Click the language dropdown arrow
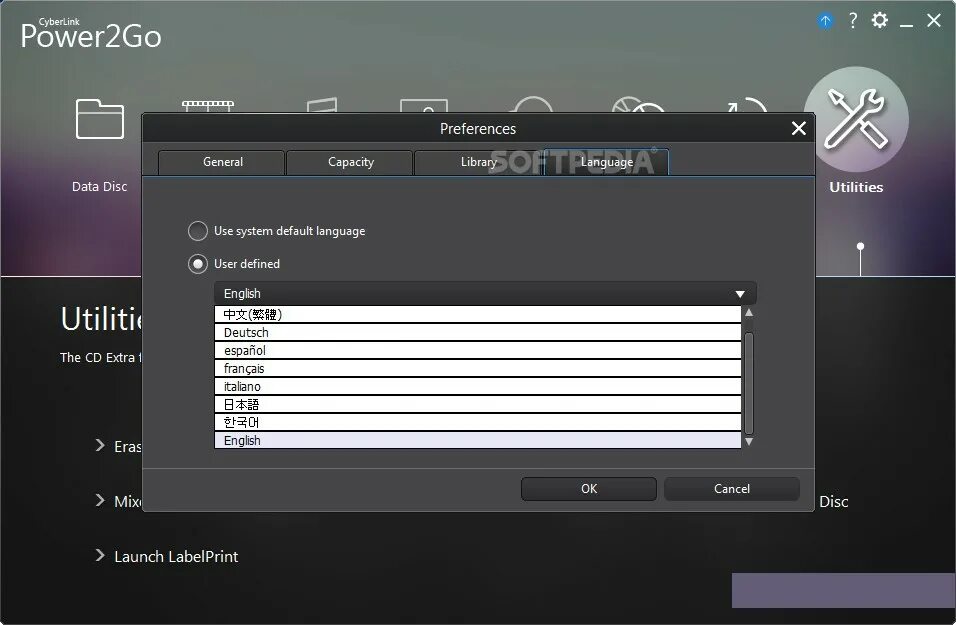The image size is (956, 625). [740, 294]
